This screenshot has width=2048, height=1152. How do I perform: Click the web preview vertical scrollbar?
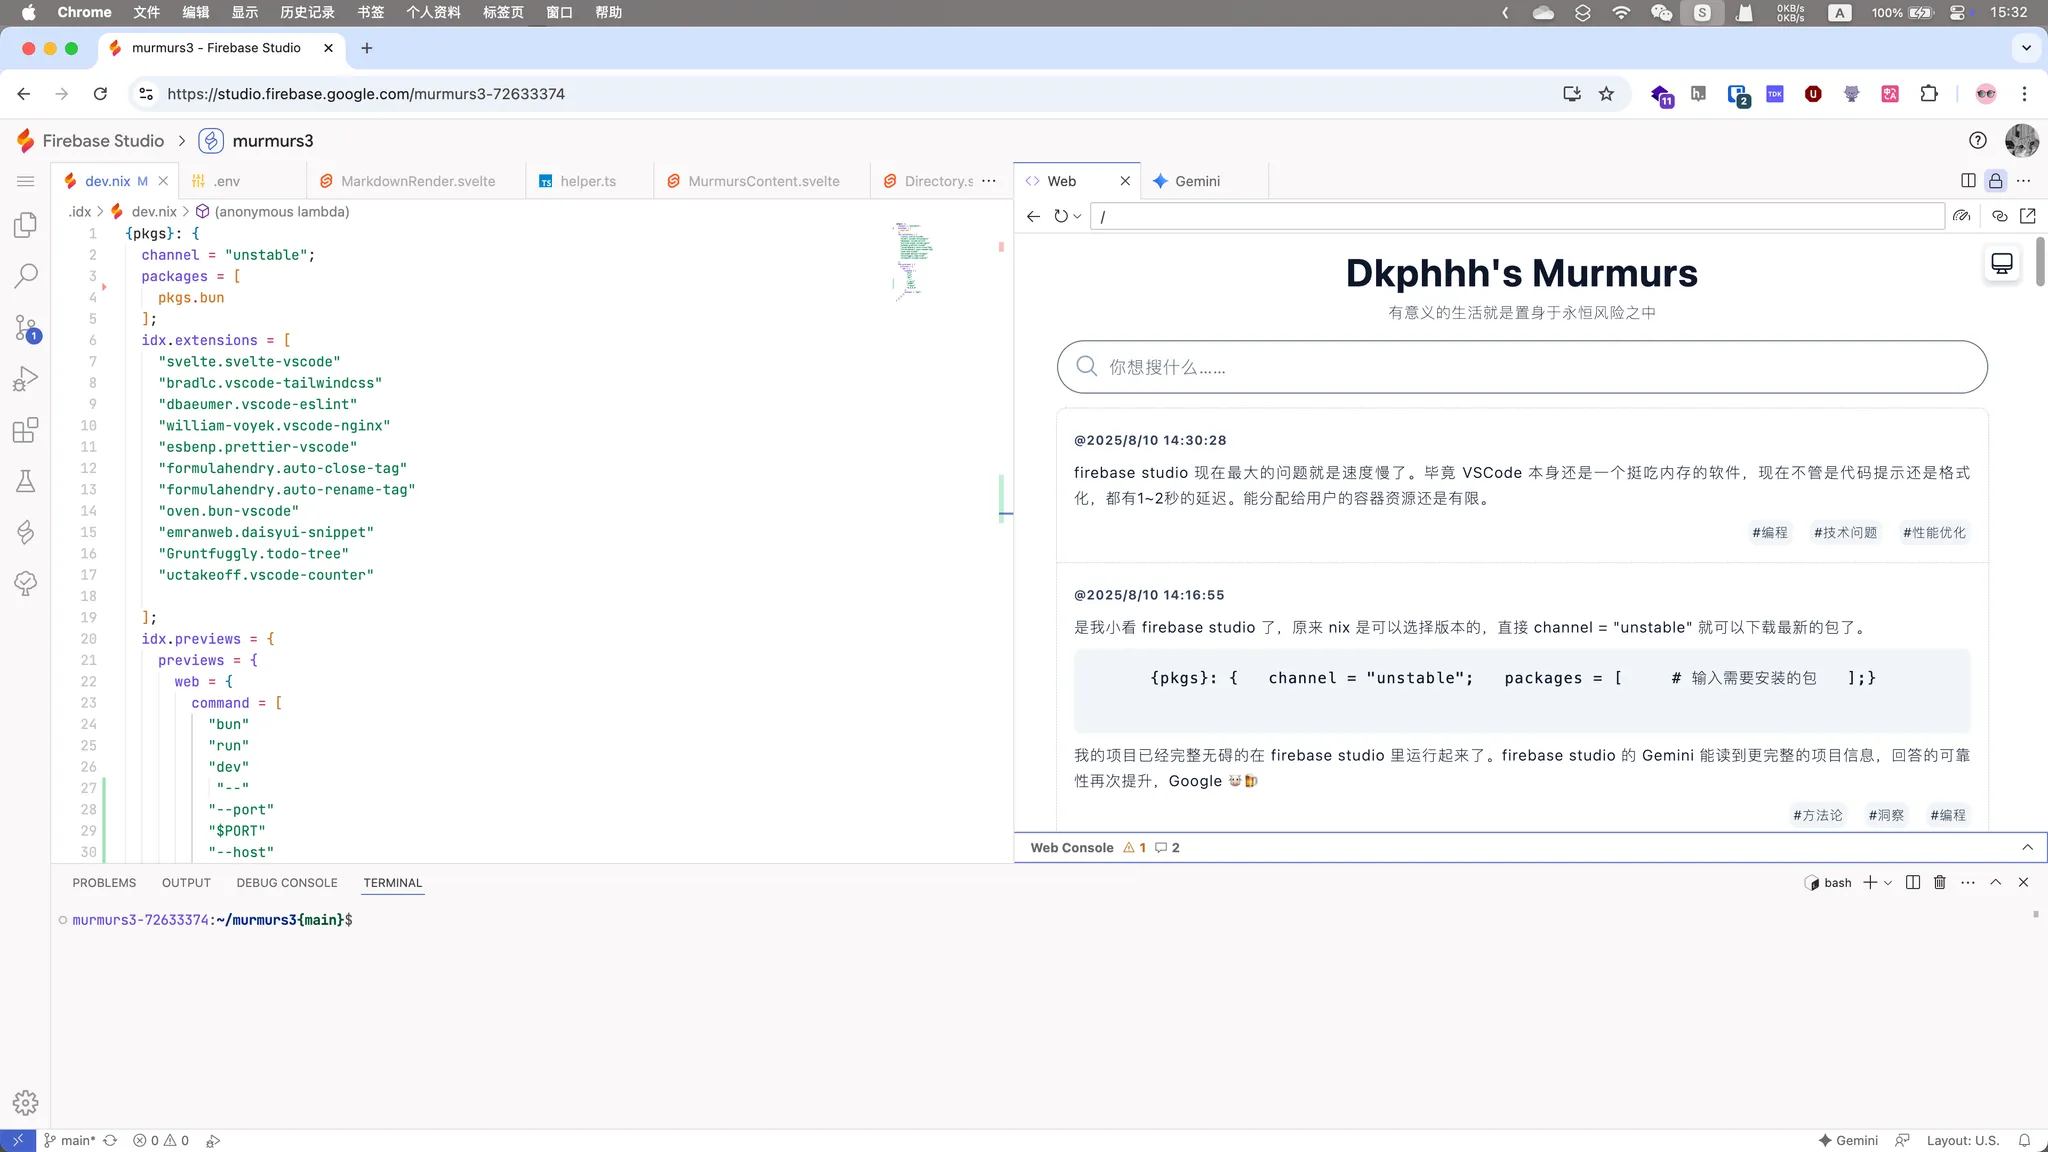2041,262
